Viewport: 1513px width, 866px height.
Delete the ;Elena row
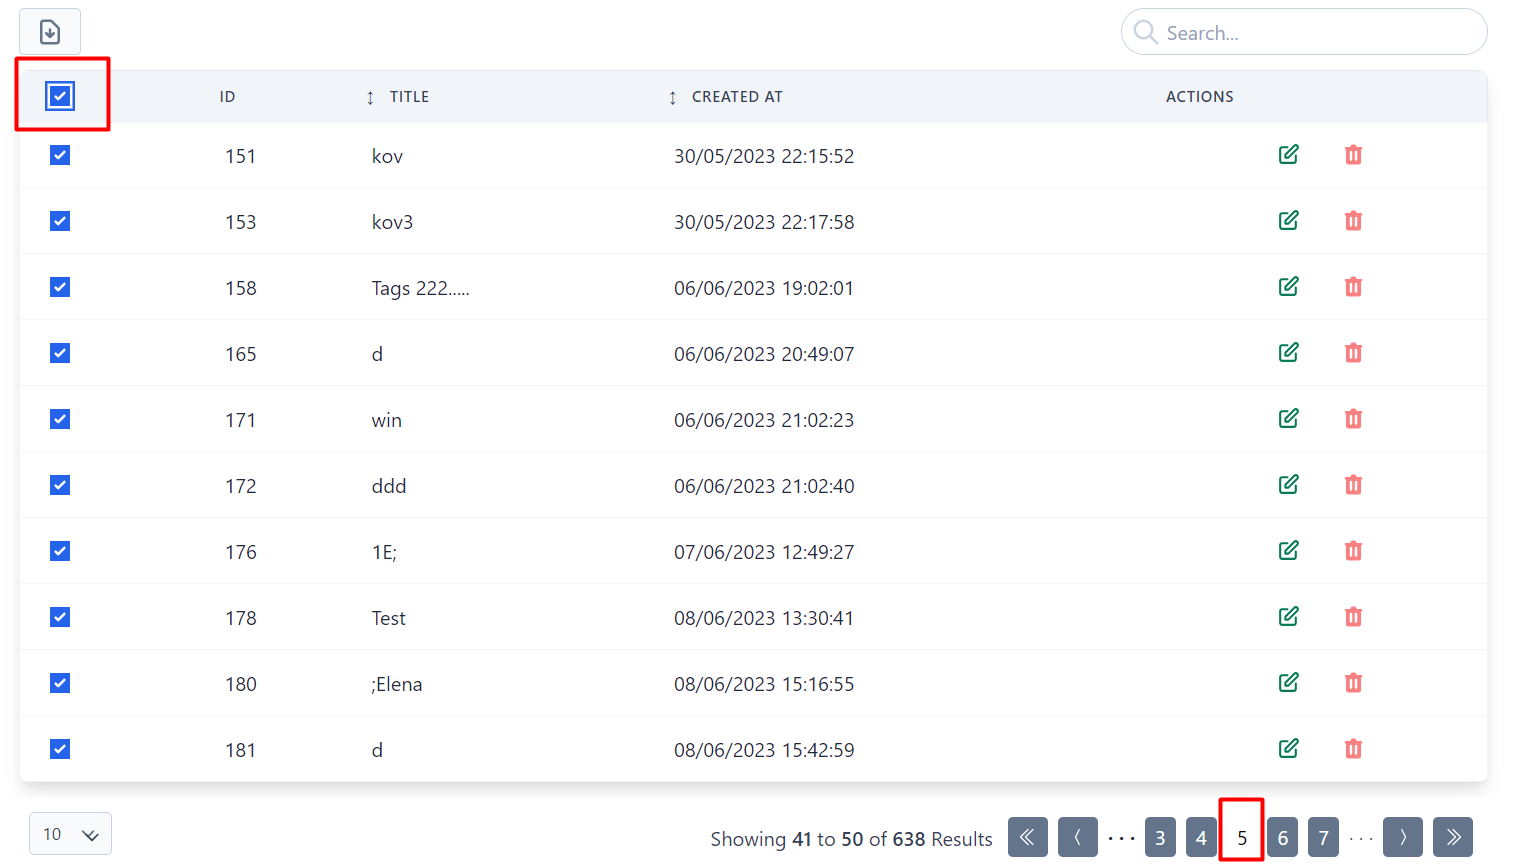[1353, 683]
